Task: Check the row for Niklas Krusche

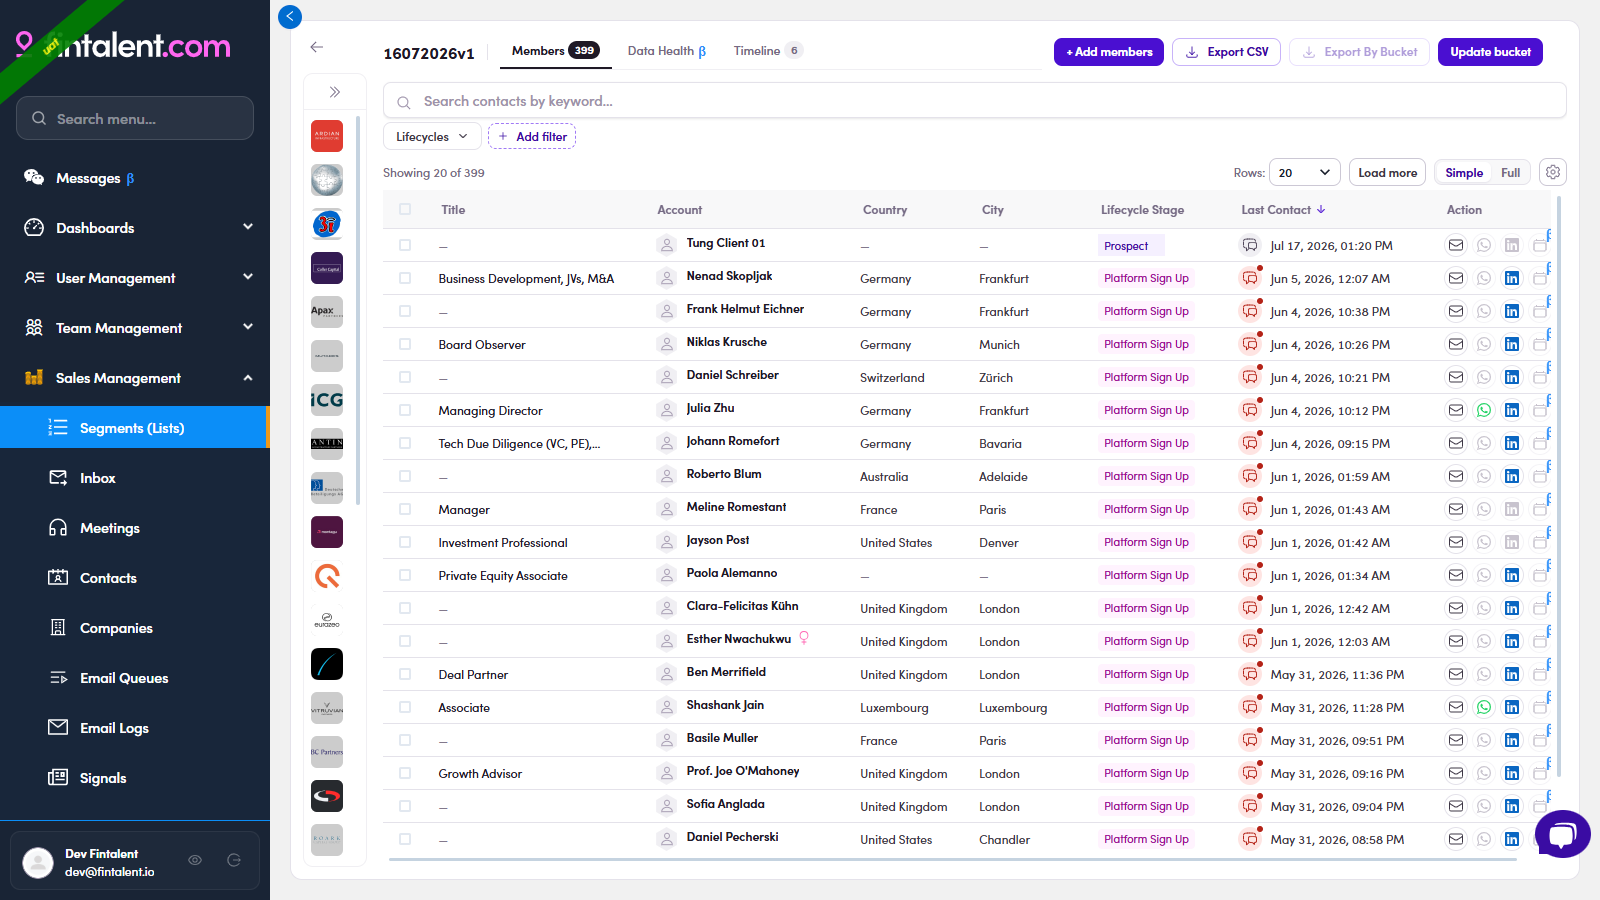Action: [x=405, y=344]
